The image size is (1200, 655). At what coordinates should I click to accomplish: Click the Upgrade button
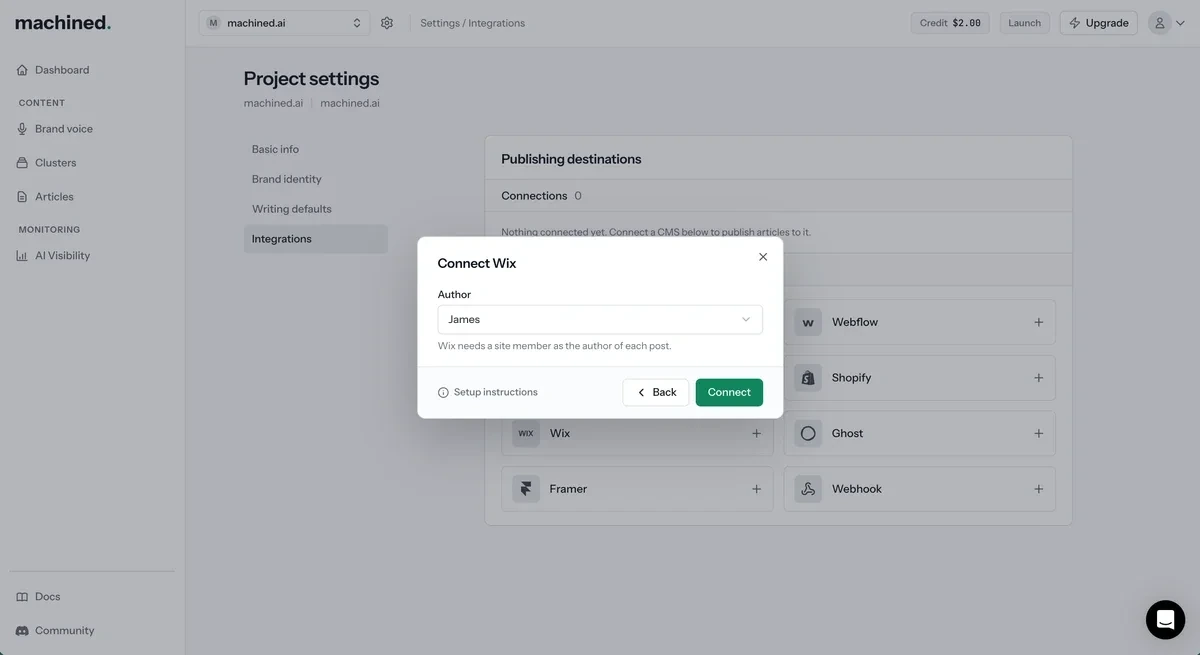[1098, 23]
